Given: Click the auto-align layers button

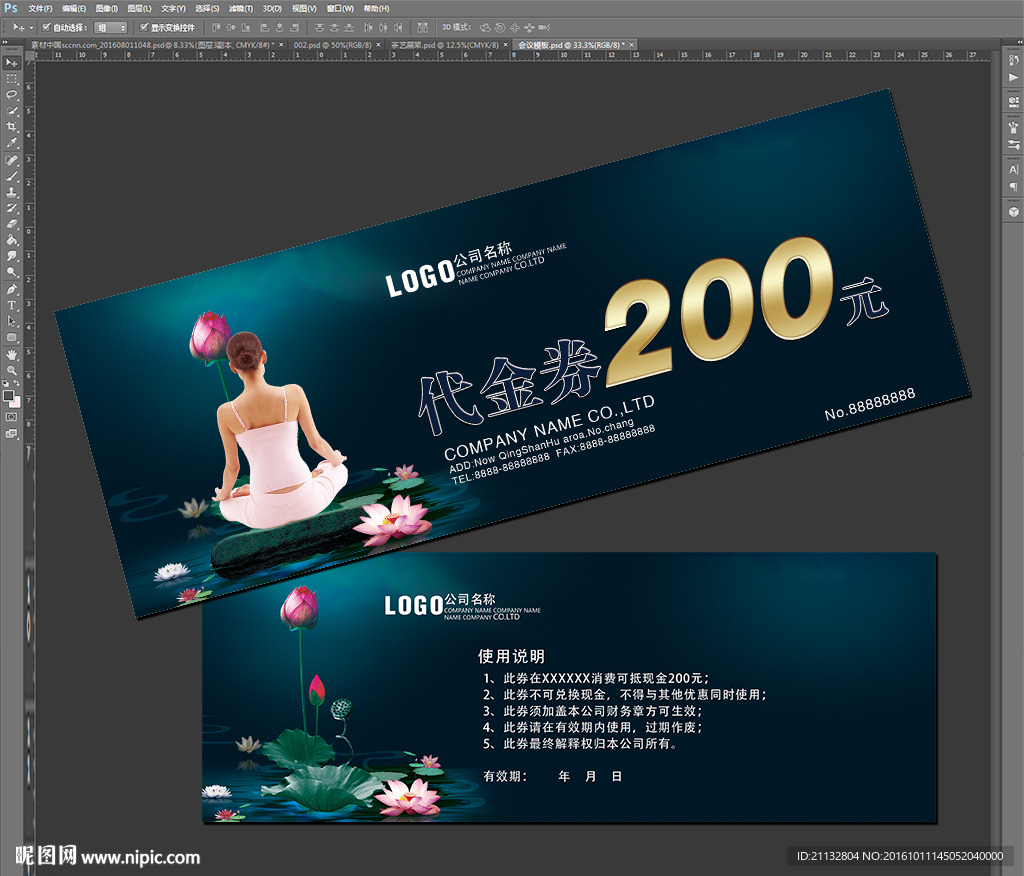Looking at the screenshot, I should coord(423,27).
